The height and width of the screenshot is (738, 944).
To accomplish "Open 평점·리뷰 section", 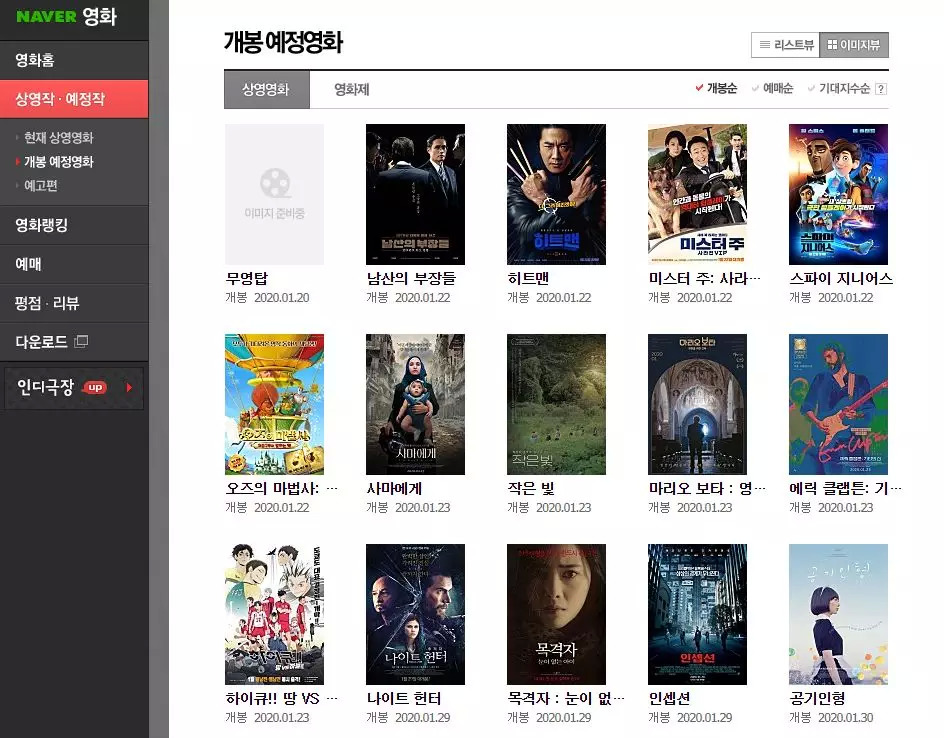I will point(74,303).
